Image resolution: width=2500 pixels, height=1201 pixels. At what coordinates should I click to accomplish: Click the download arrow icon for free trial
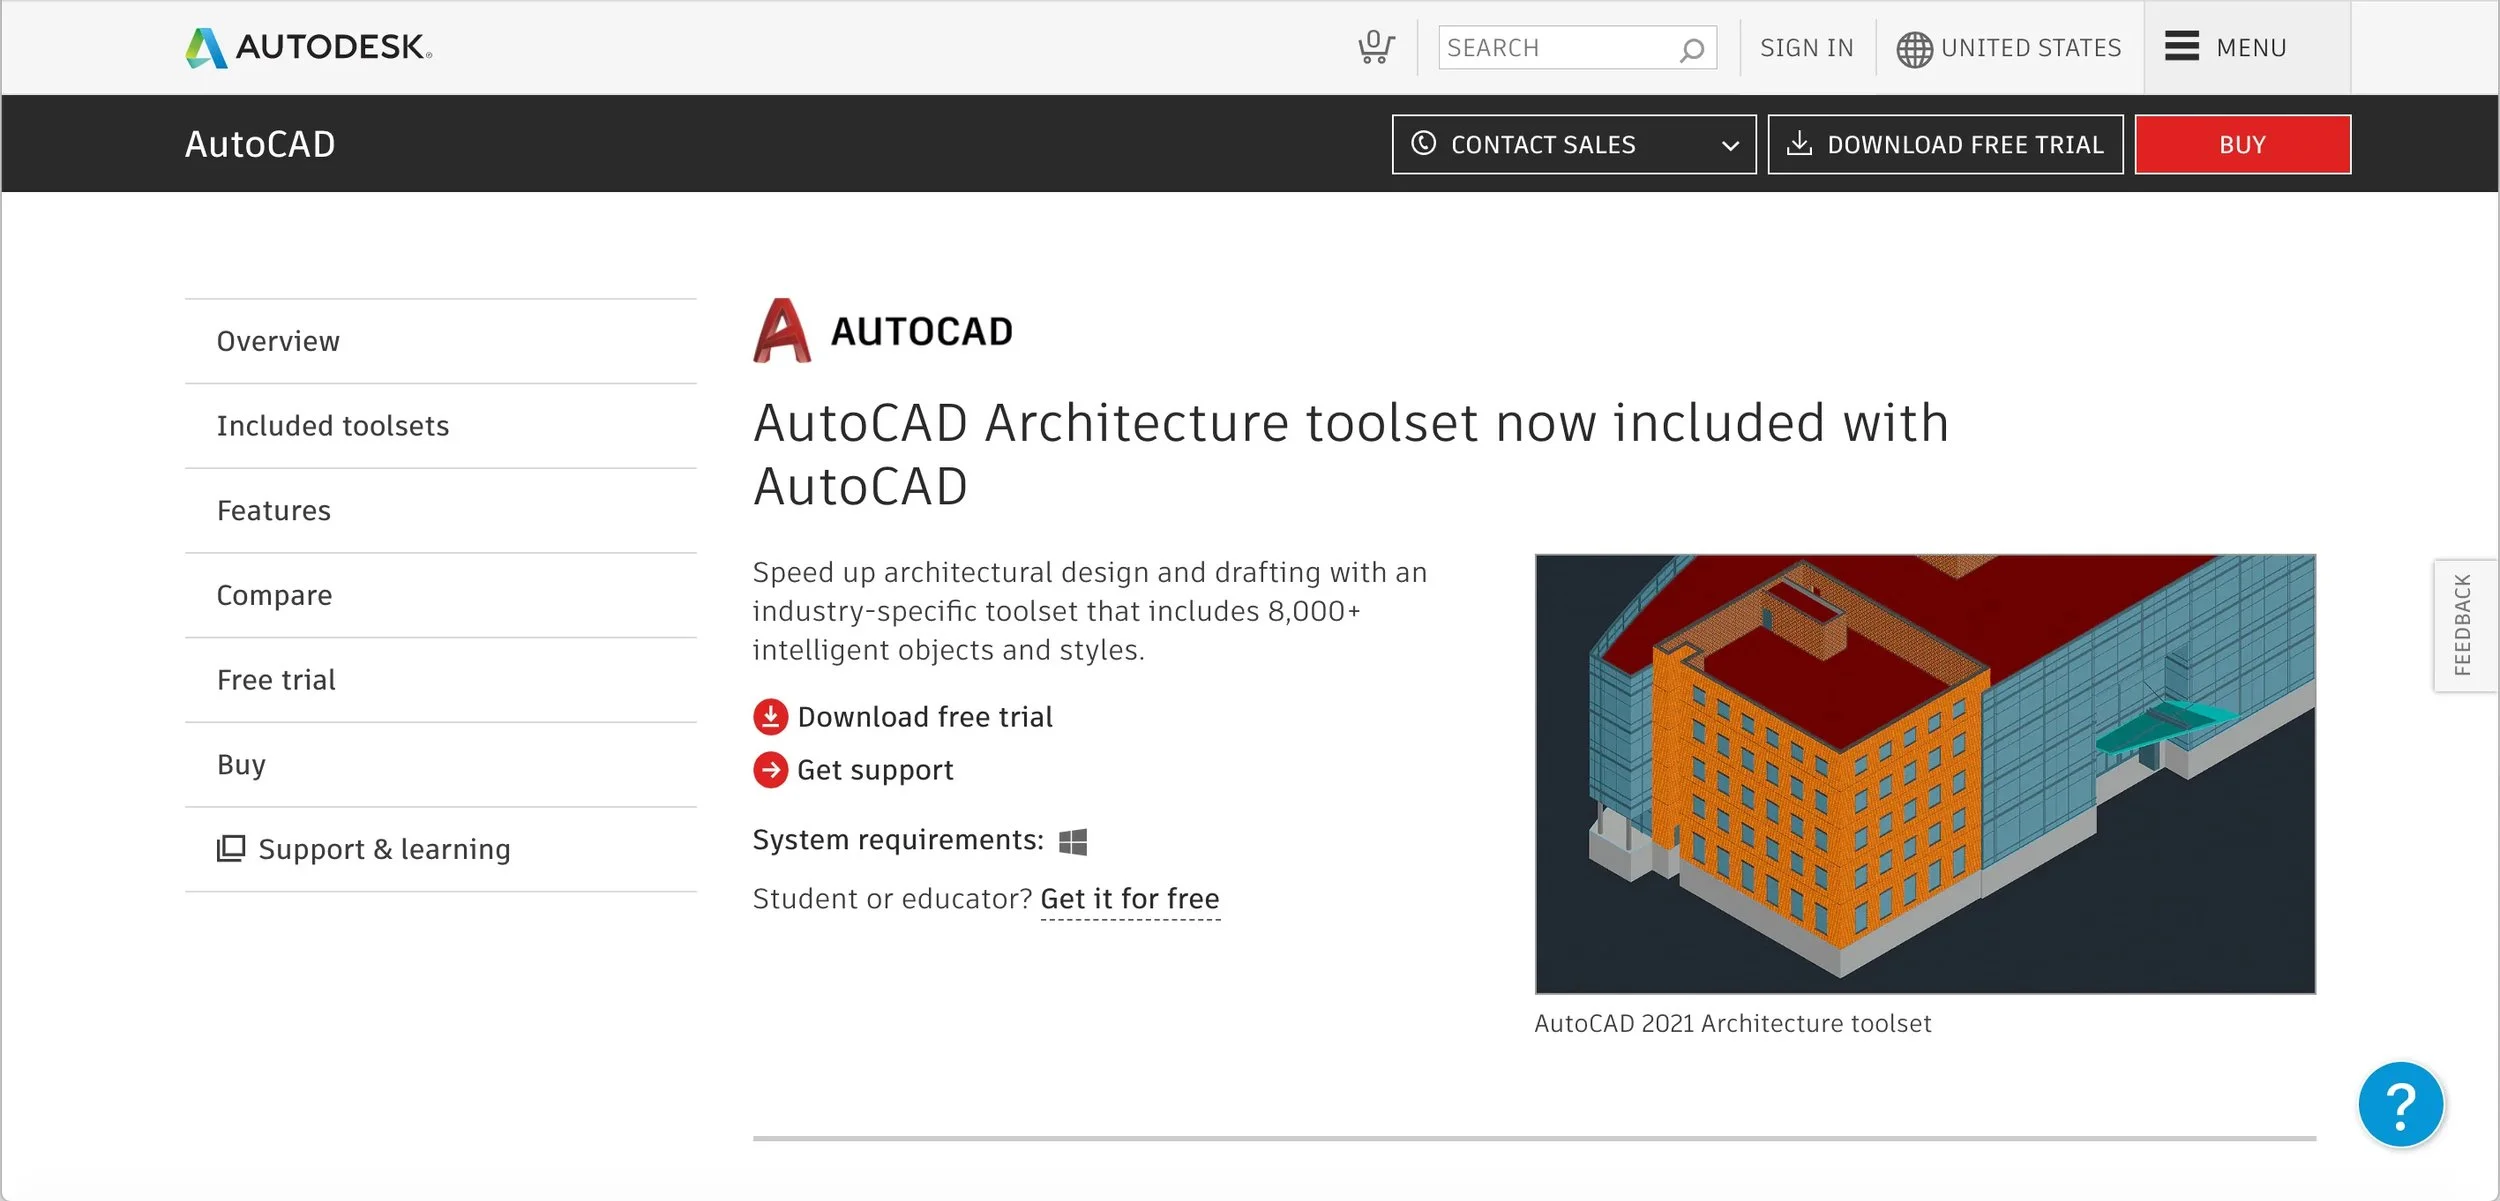coord(769,716)
